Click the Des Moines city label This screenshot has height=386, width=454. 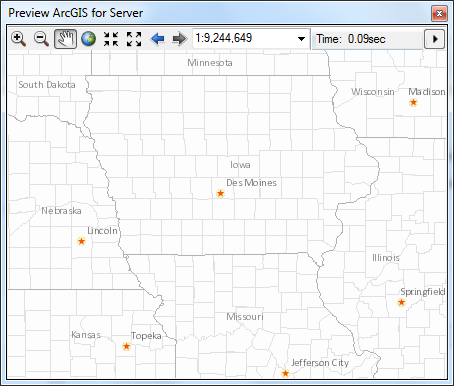pyautogui.click(x=251, y=183)
